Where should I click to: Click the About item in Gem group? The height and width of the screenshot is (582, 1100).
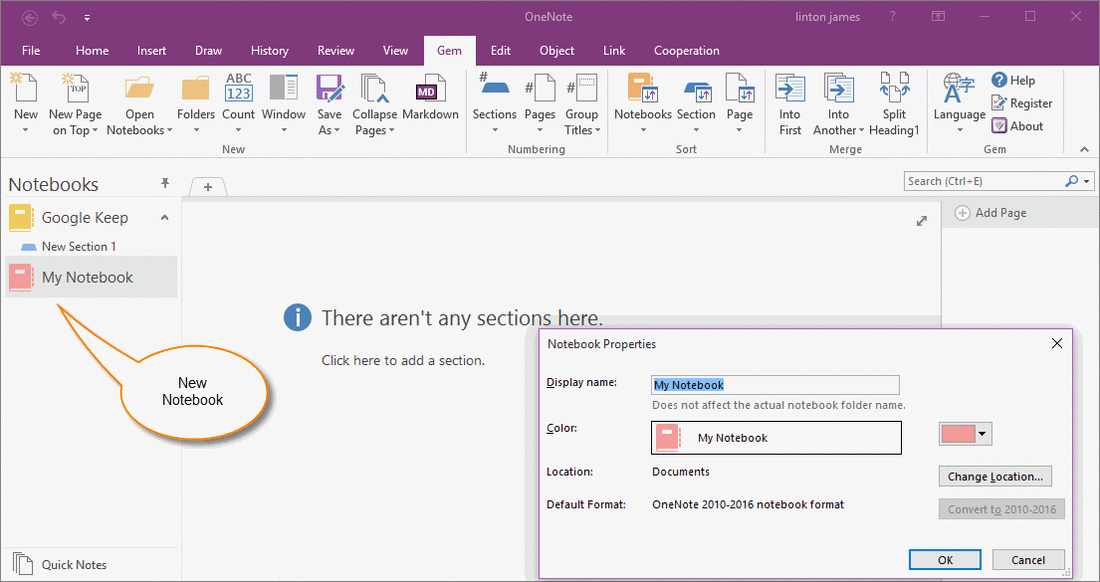tap(1017, 126)
